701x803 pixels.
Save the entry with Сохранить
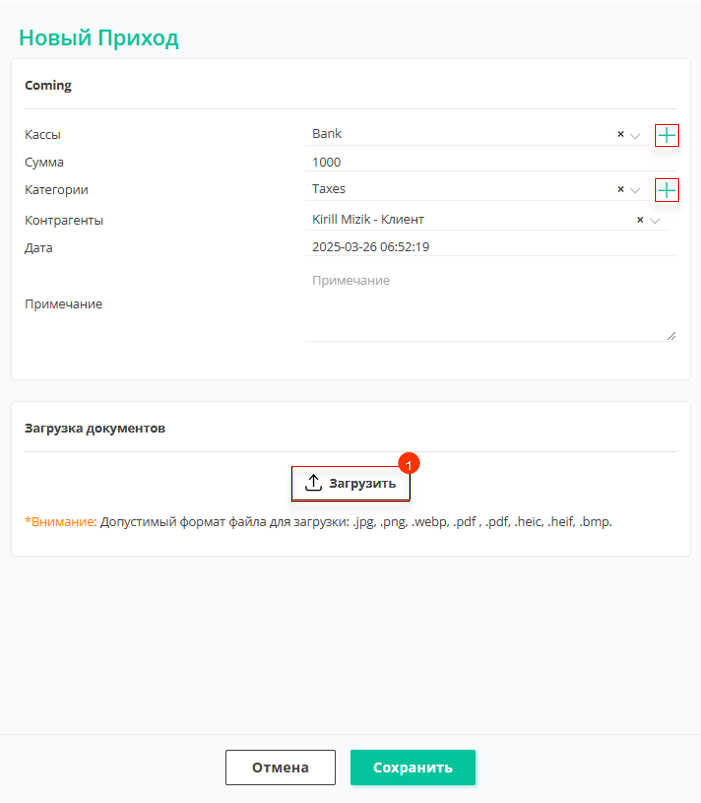pos(413,767)
